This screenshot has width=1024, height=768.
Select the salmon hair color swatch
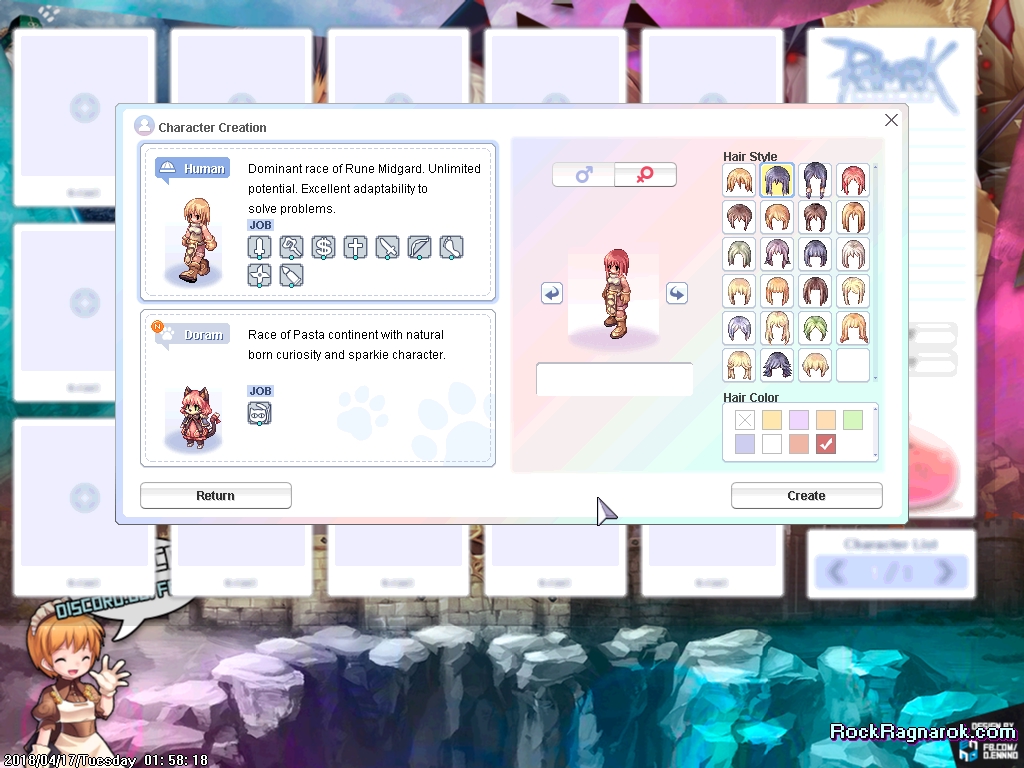click(x=799, y=444)
